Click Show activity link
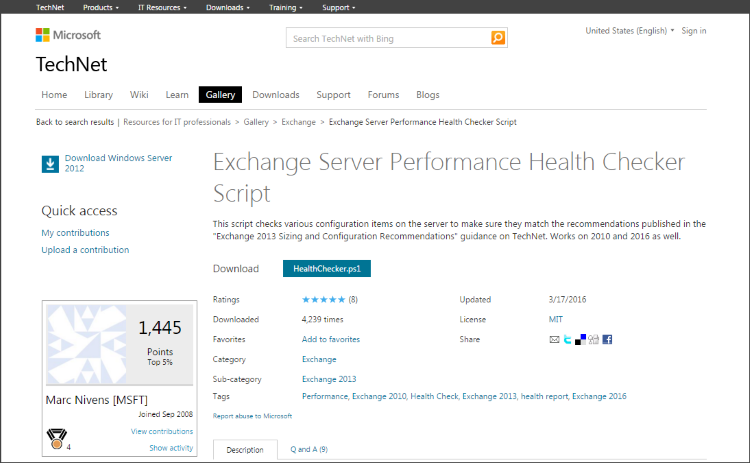750x463 pixels. pyautogui.click(x=171, y=448)
